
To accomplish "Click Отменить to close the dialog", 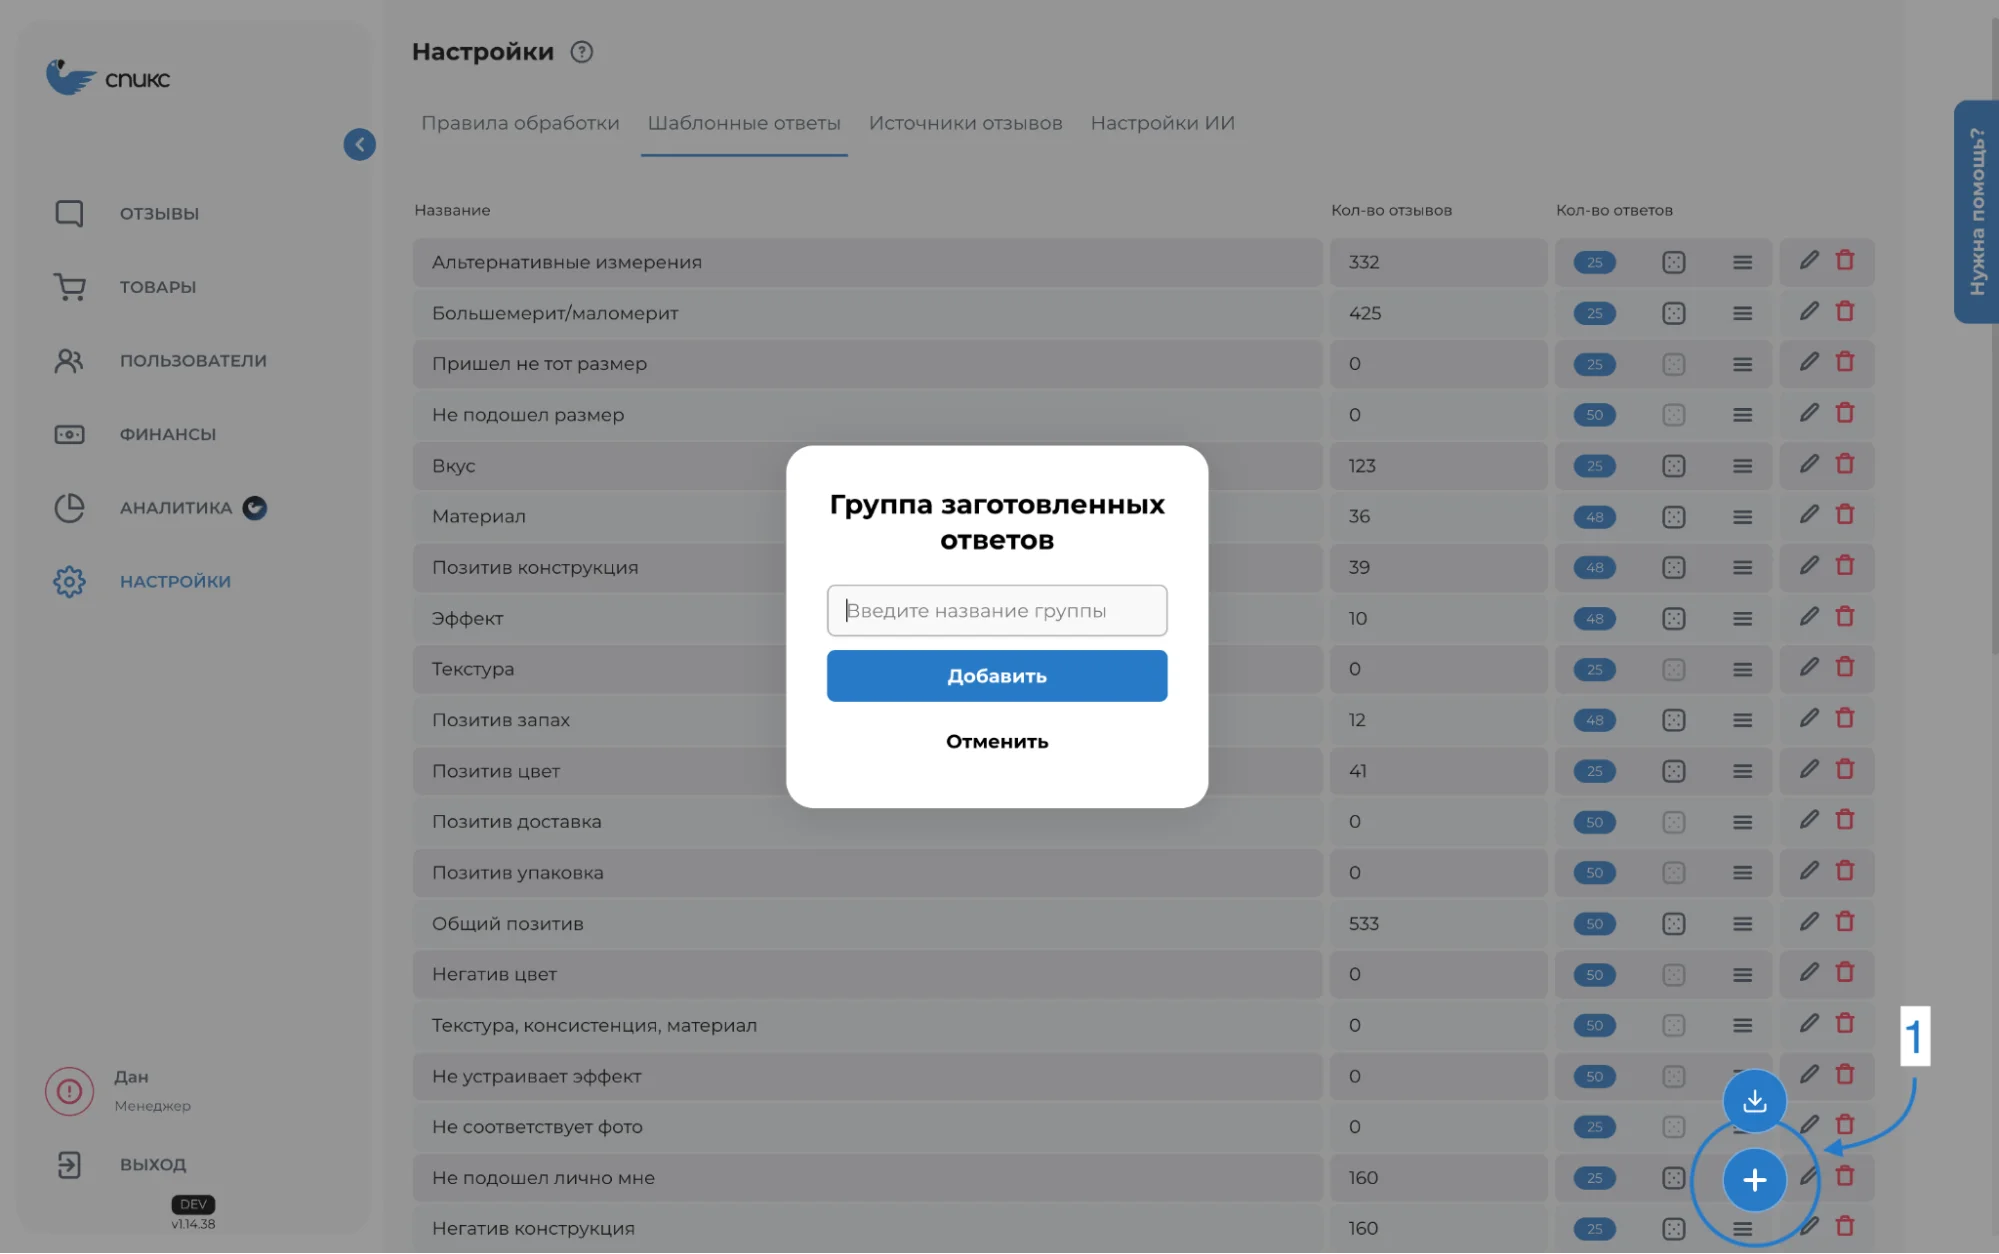I will point(996,741).
